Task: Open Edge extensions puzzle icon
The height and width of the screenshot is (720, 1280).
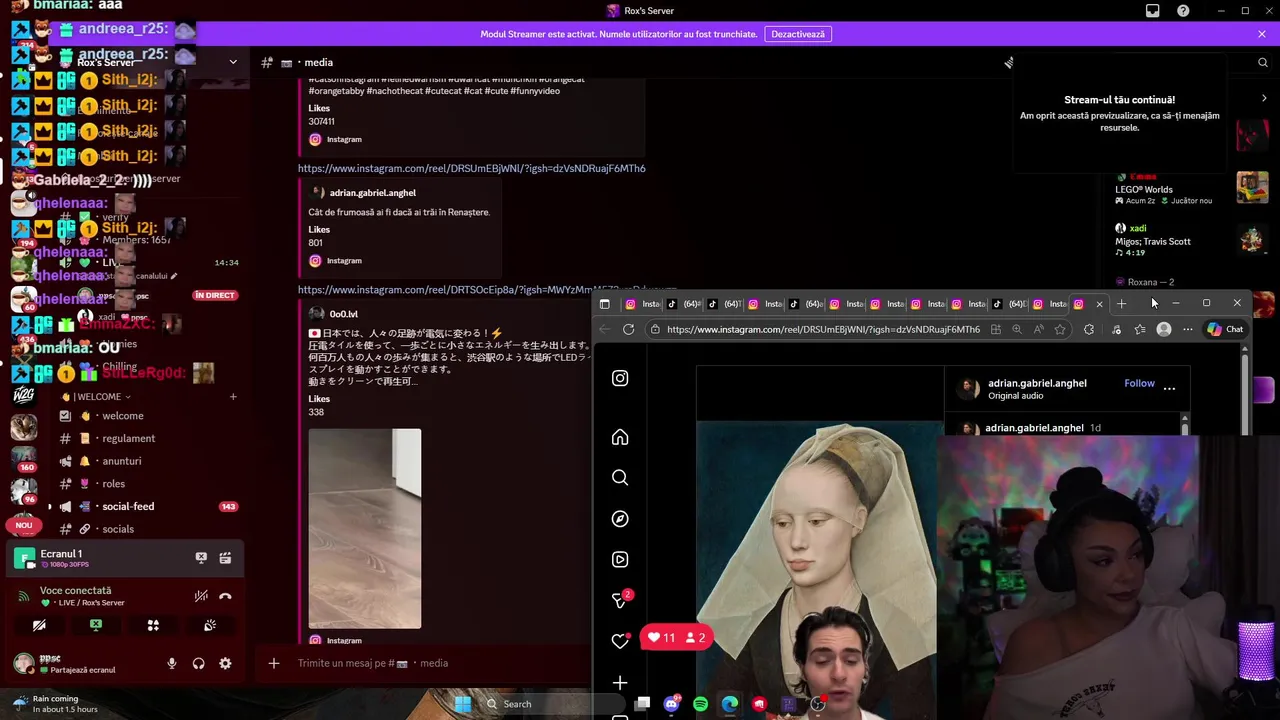Action: click(x=1089, y=329)
